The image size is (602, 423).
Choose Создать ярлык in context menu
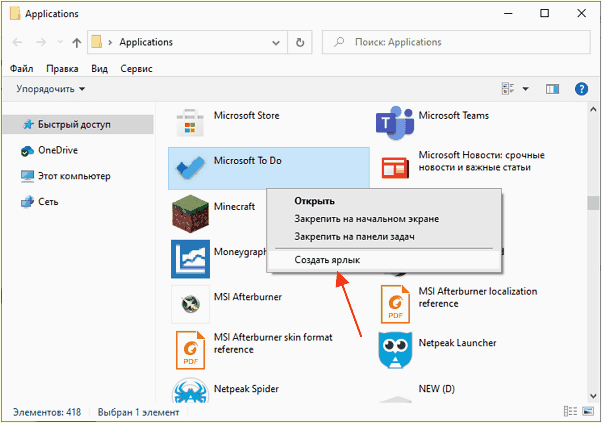384,260
